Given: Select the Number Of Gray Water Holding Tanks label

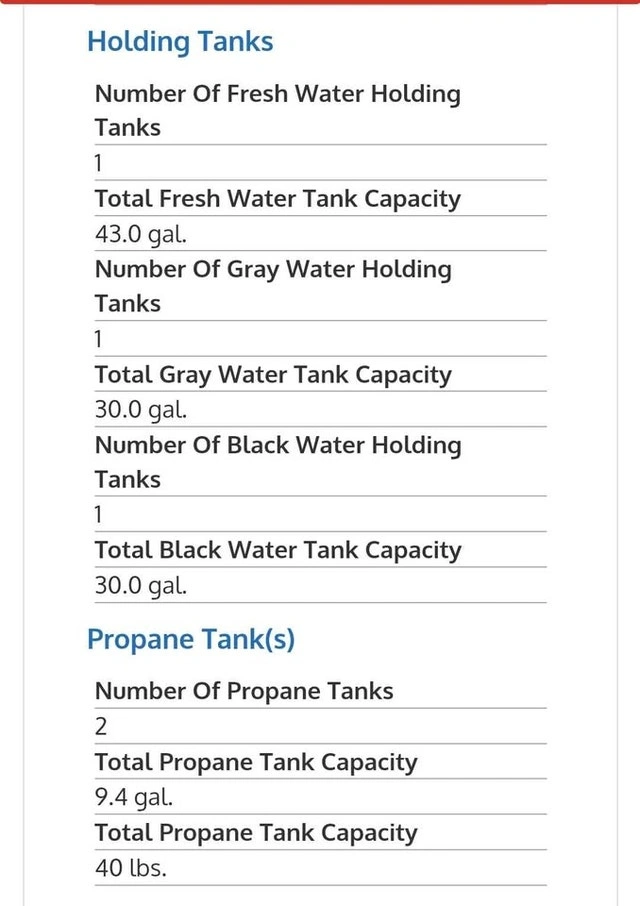Looking at the screenshot, I should (273, 286).
